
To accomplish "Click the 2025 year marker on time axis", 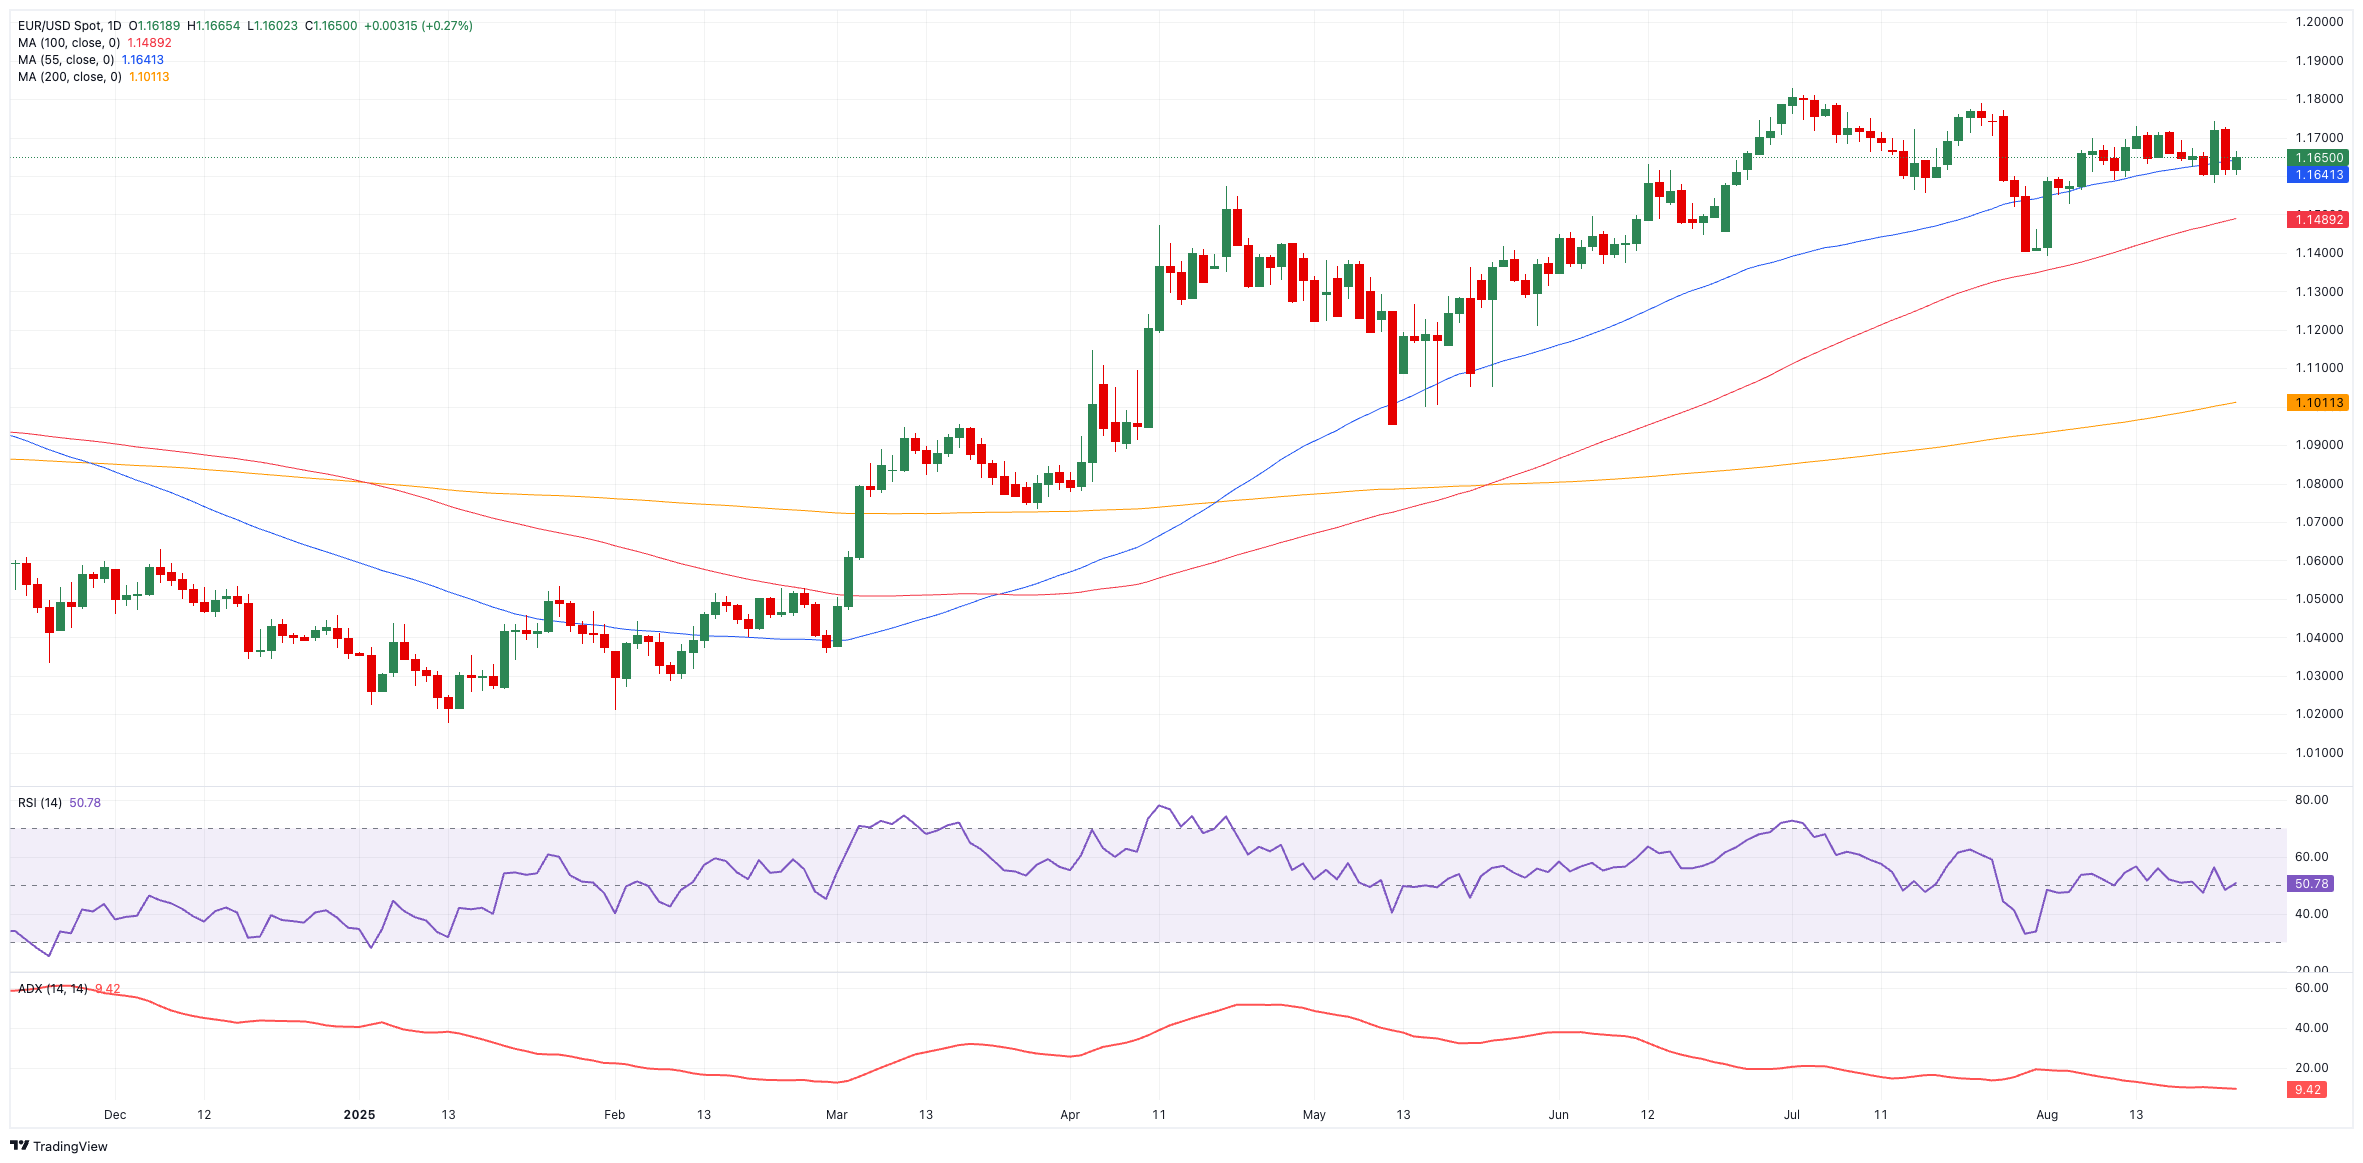I will tap(359, 1115).
